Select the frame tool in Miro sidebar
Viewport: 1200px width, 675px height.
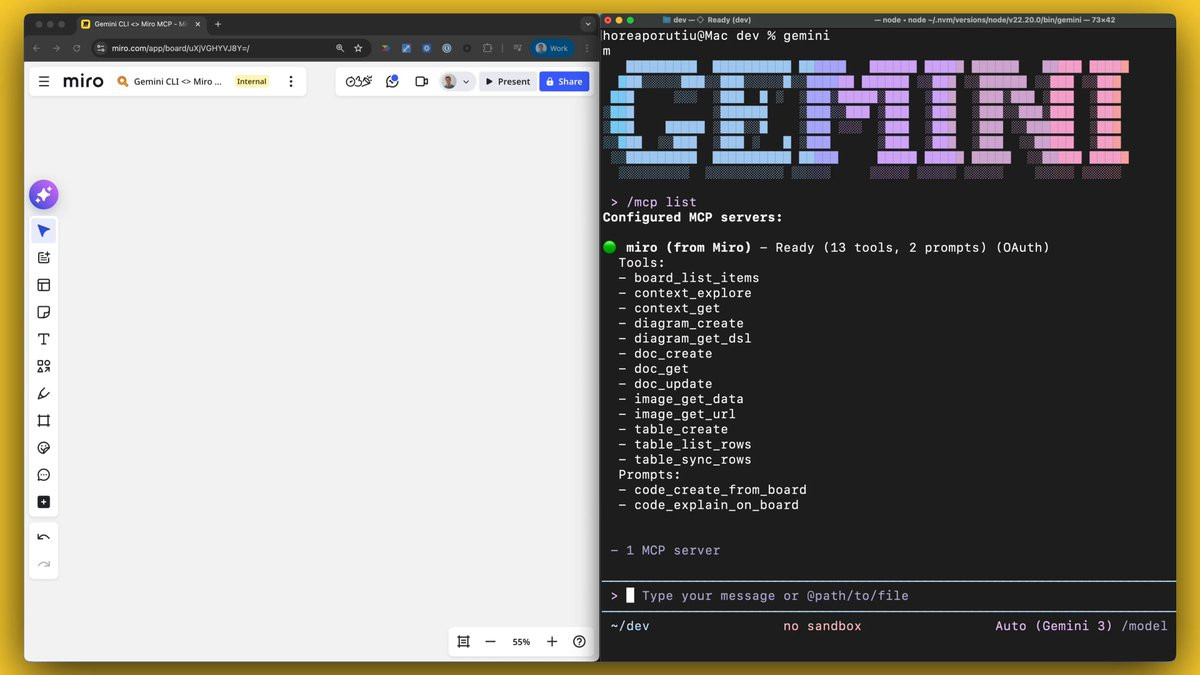(x=44, y=421)
